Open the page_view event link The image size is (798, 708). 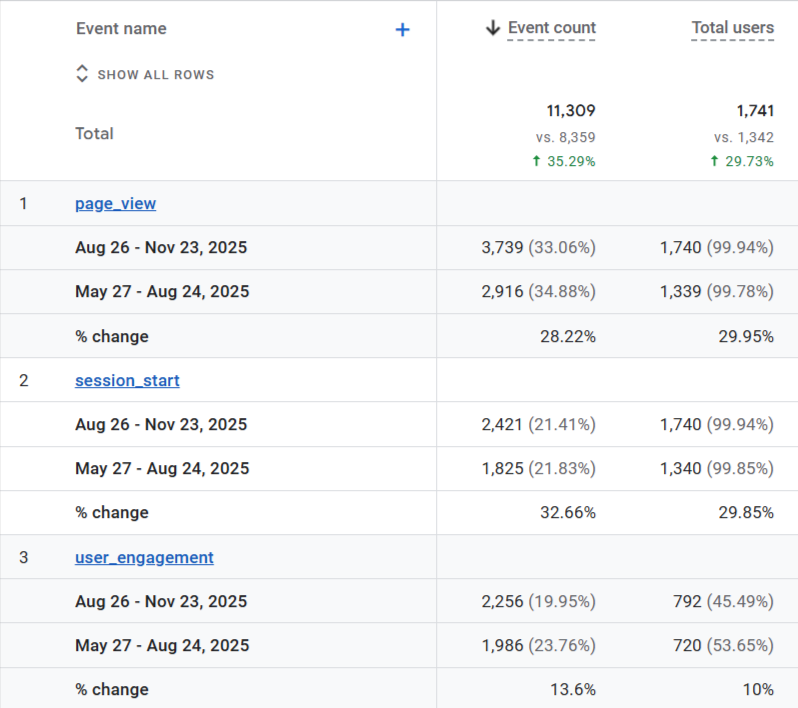pyautogui.click(x=115, y=204)
